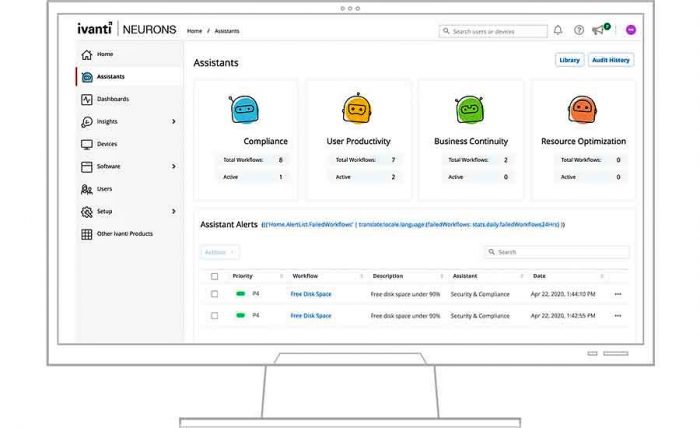Viewport: 700px width, 428px height.
Task: Click the search magnifier in top bar
Action: point(446,31)
